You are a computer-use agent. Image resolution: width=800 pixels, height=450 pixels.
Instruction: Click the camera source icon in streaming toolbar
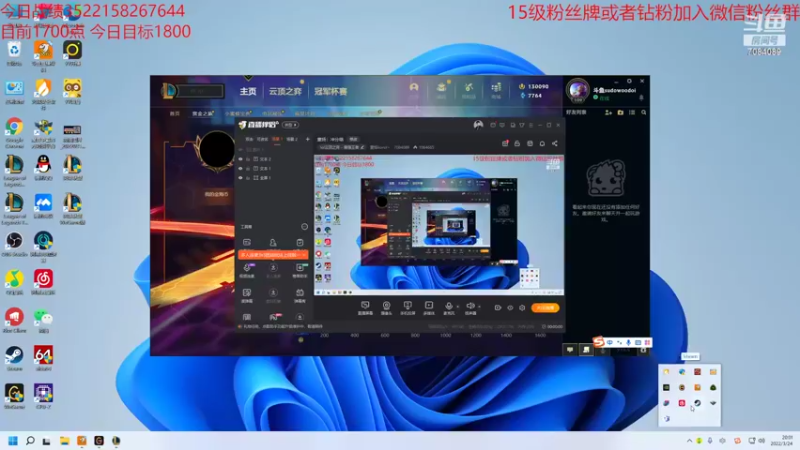coord(386,307)
